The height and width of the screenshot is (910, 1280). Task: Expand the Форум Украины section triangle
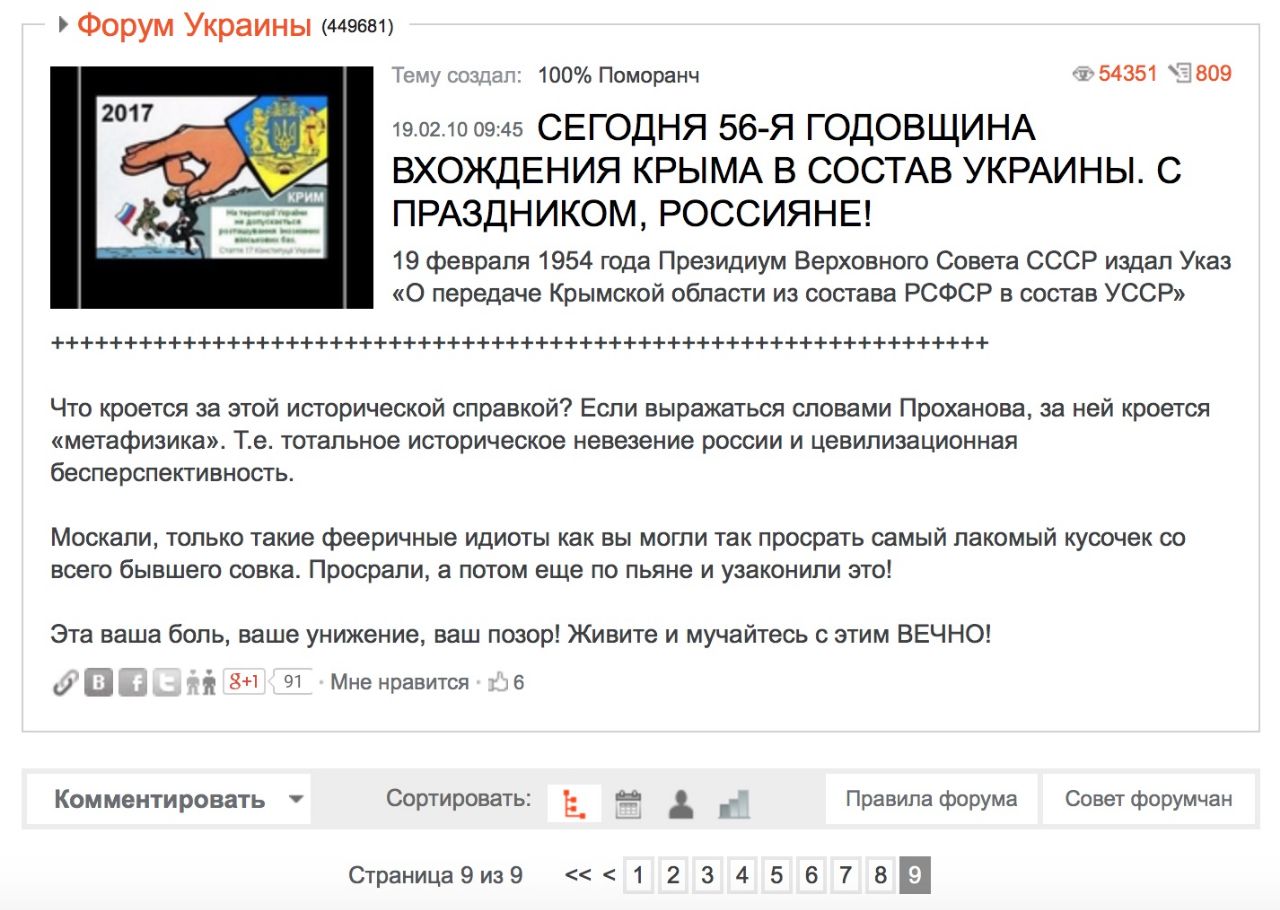[x=63, y=25]
